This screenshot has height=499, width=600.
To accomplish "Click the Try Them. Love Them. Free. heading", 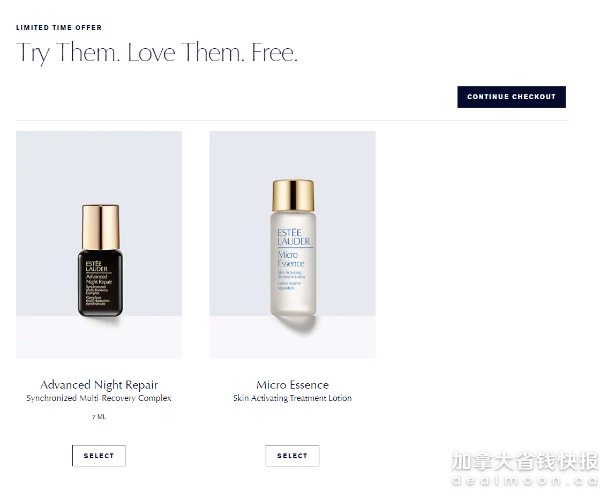I will [157, 53].
